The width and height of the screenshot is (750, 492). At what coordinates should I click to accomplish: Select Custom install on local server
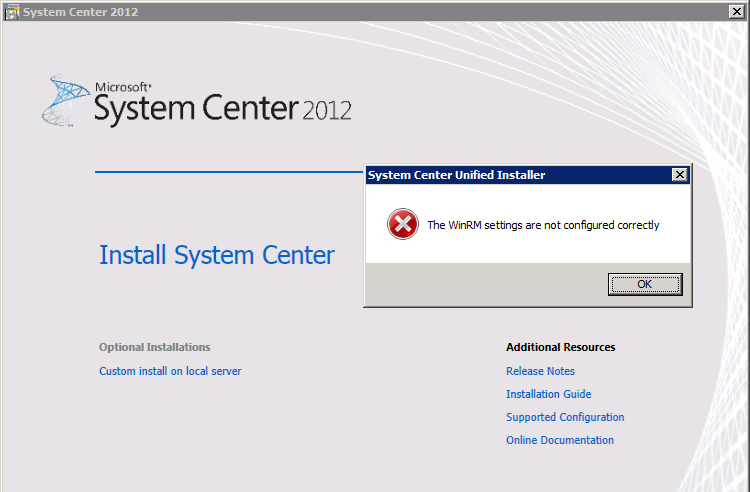click(170, 371)
